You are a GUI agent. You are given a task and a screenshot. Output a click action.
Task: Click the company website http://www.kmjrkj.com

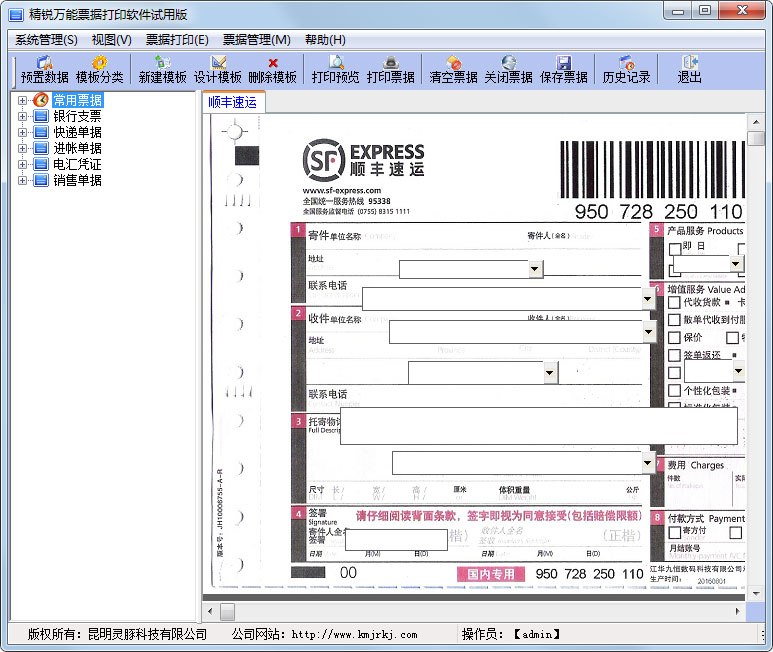click(x=354, y=635)
